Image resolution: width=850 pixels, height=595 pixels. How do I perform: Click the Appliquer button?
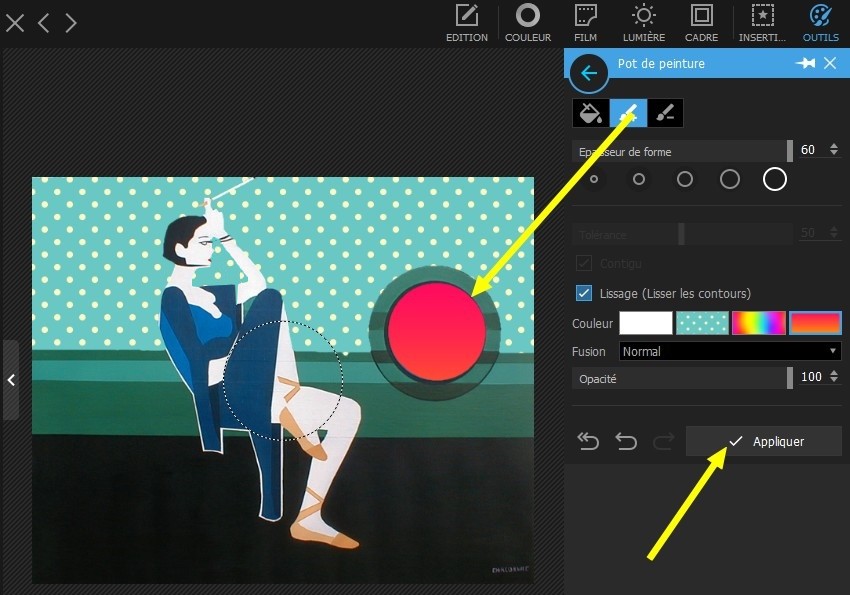click(x=764, y=441)
